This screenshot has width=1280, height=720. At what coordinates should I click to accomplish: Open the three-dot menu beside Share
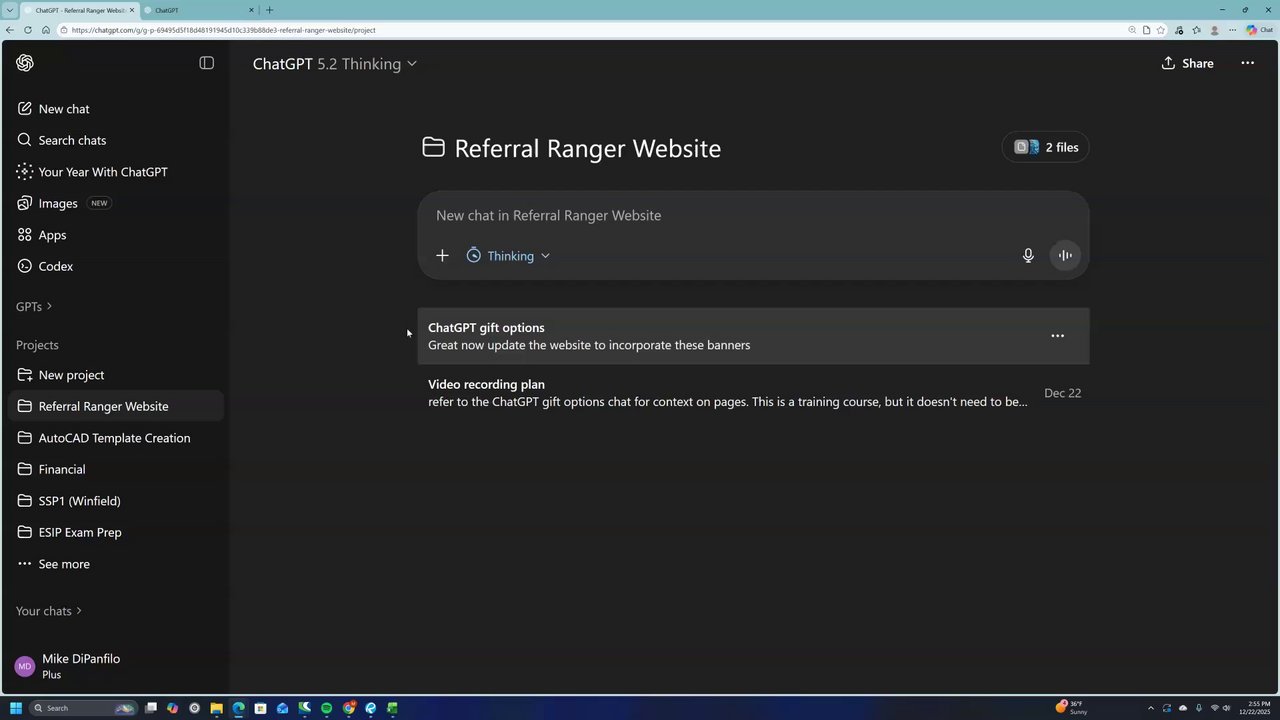(x=1248, y=63)
